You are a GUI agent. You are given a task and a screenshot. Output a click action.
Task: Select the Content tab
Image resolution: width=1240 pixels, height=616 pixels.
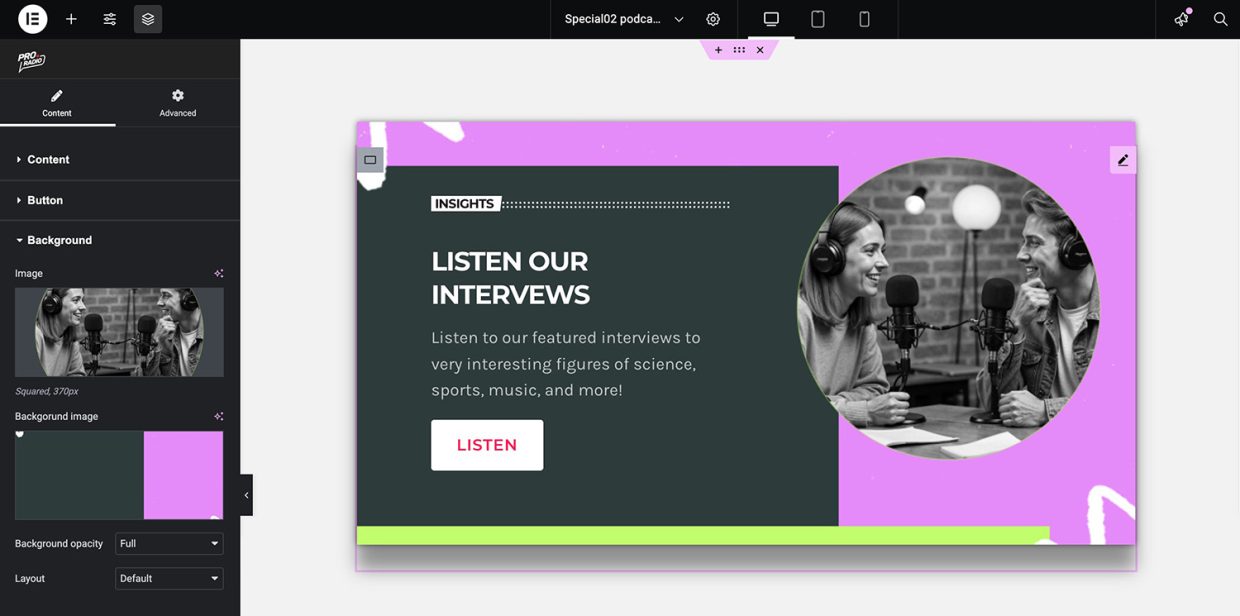pos(57,102)
